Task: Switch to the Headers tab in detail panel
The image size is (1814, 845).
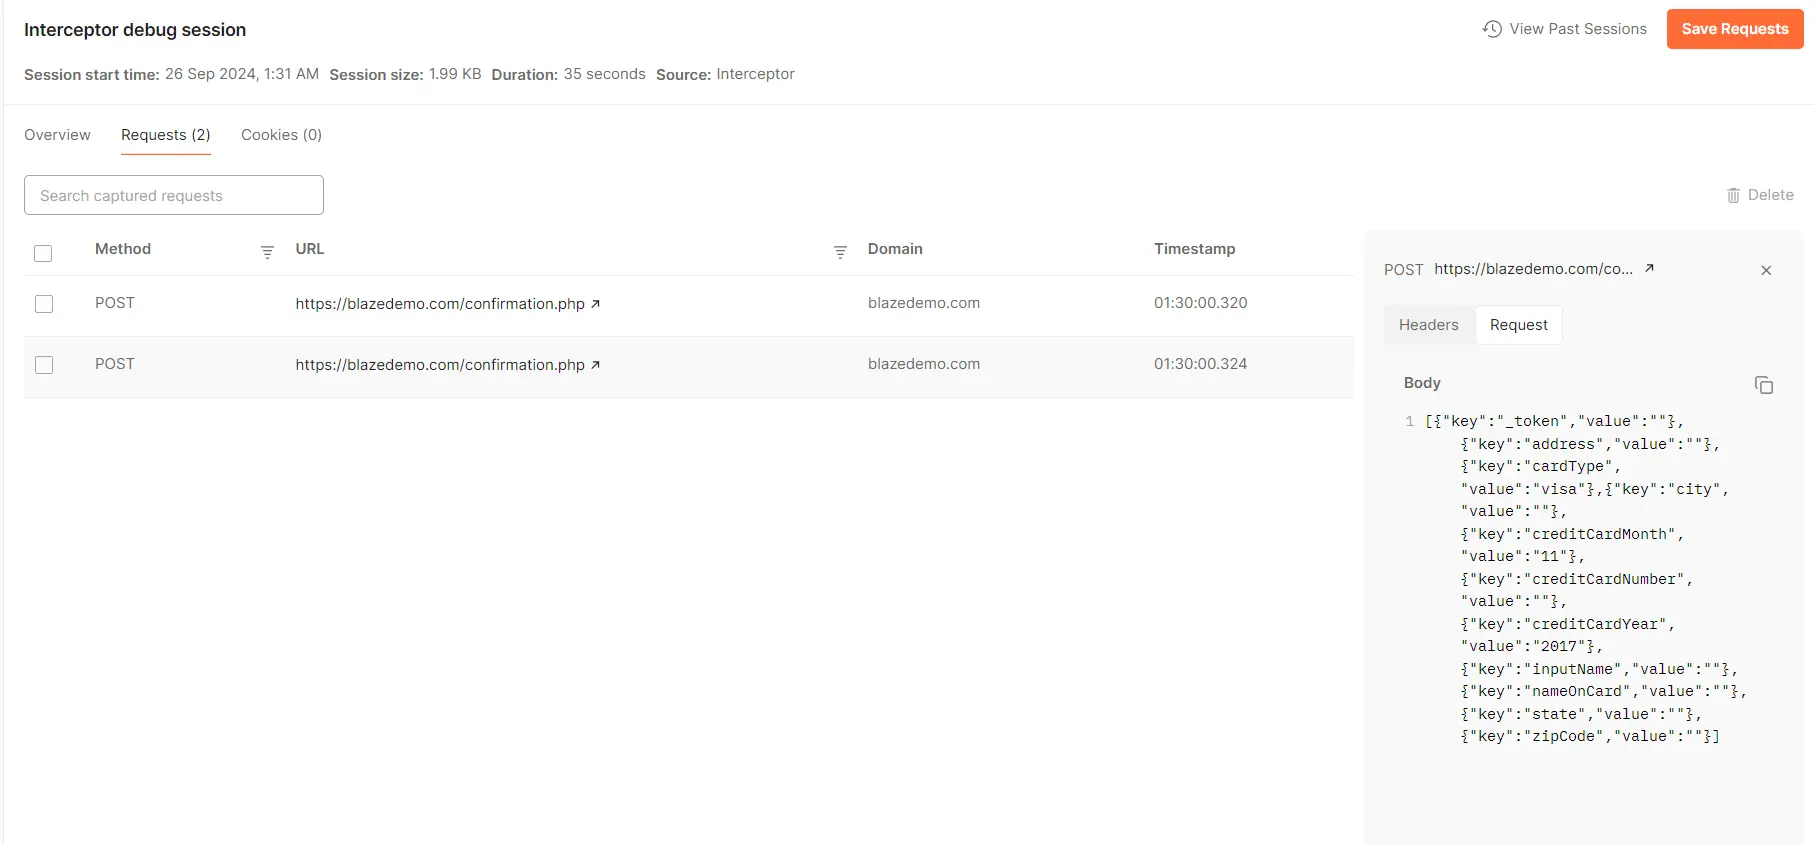Action: click(x=1429, y=325)
